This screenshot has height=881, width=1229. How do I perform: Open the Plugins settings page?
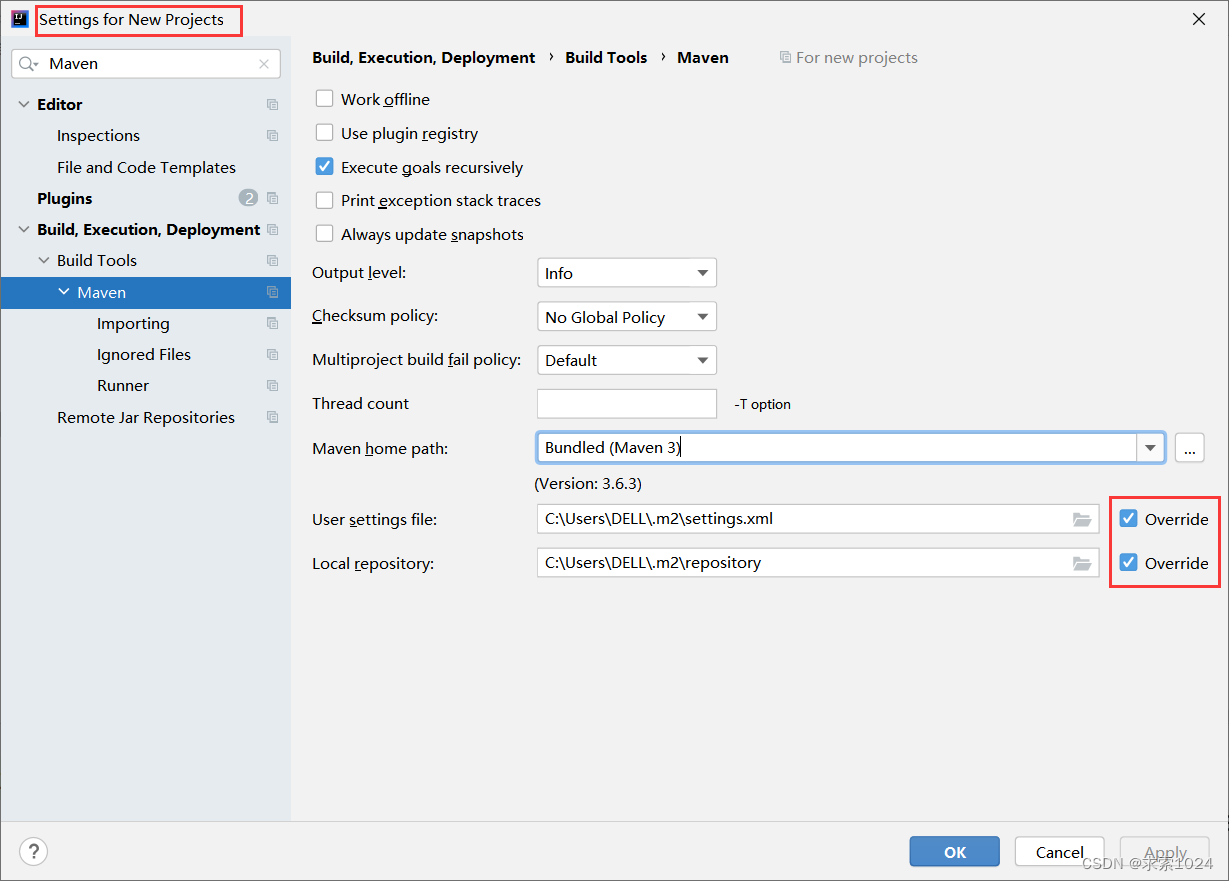[x=64, y=199]
